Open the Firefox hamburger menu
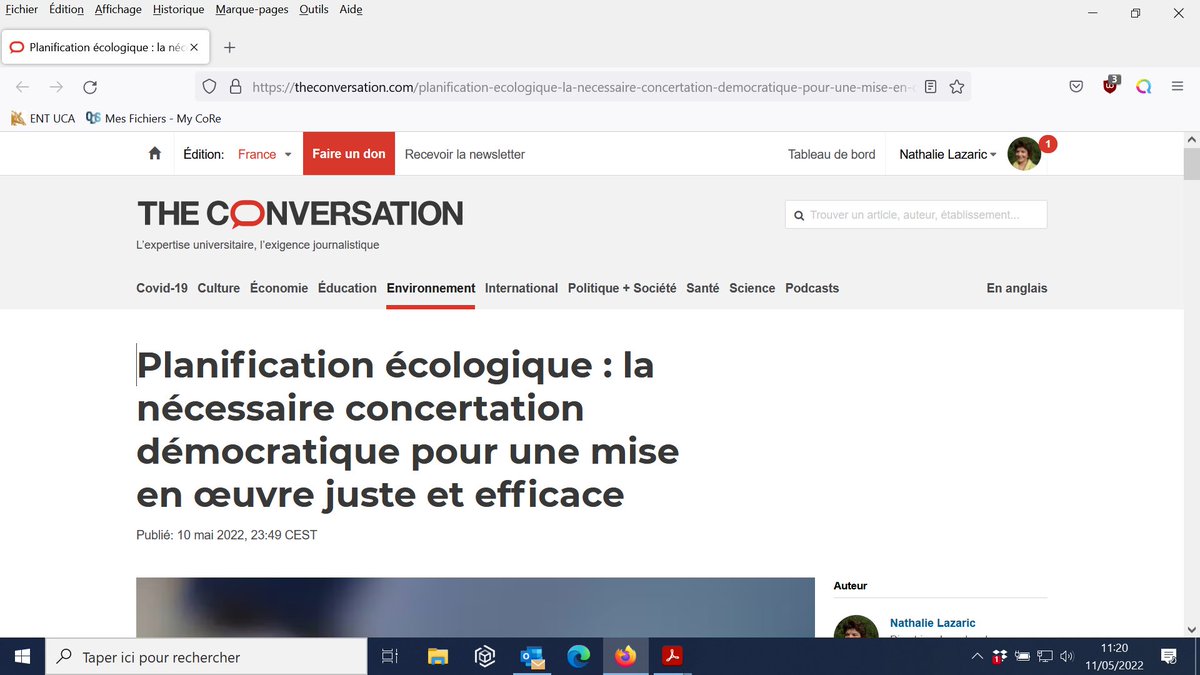Image resolution: width=1200 pixels, height=675 pixels. click(1177, 87)
